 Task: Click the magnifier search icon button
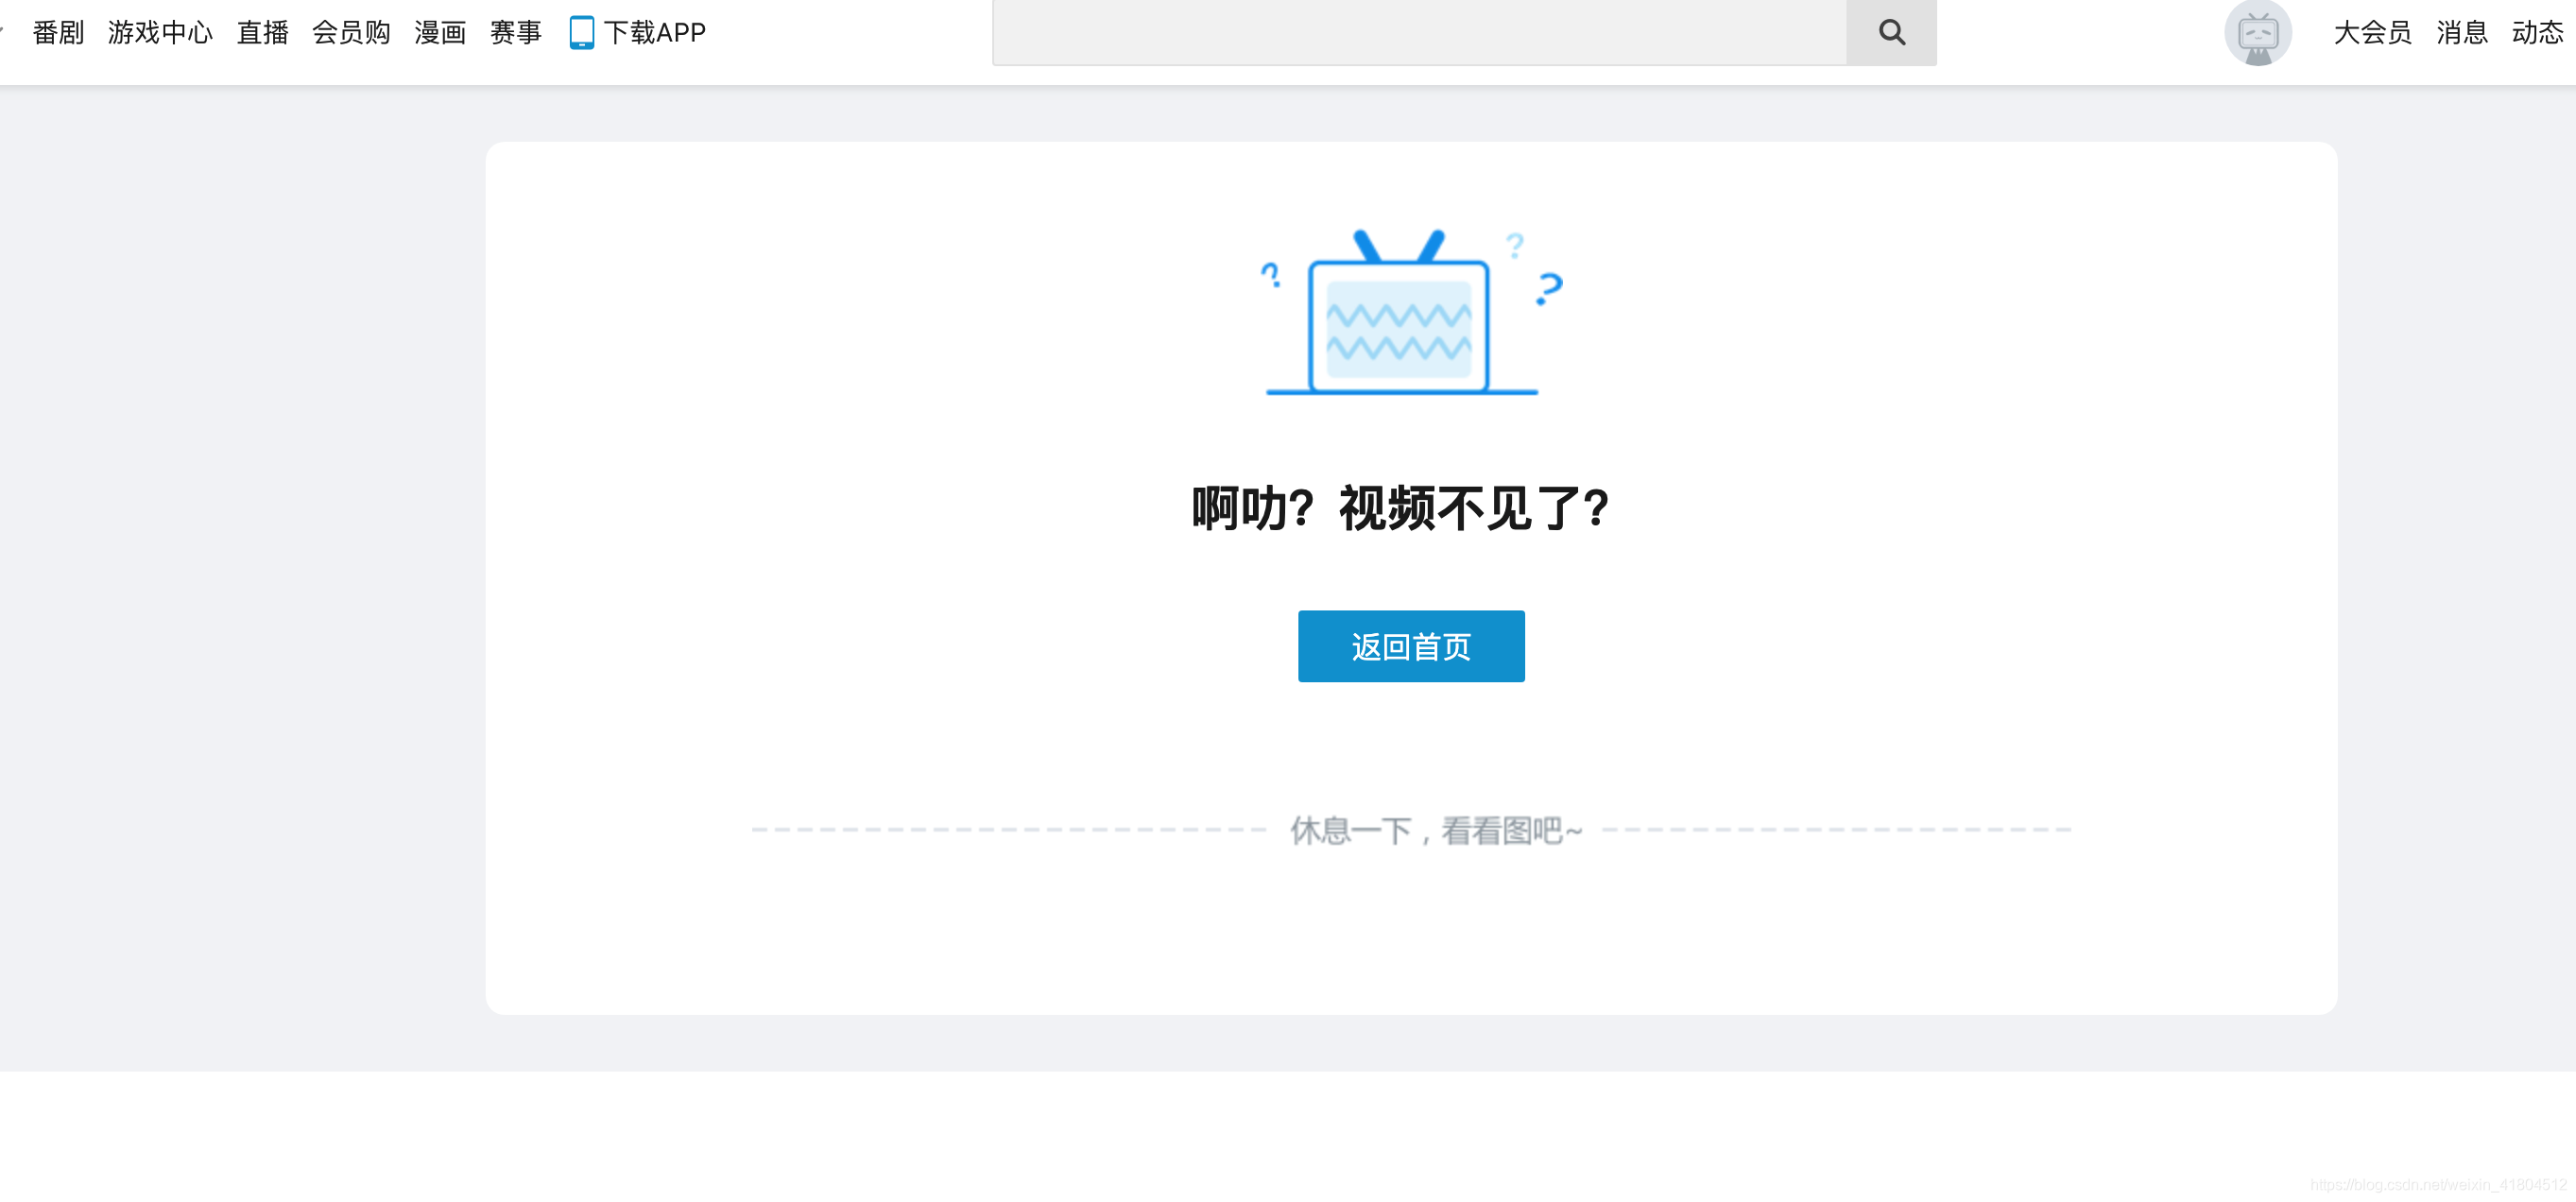(x=1890, y=32)
